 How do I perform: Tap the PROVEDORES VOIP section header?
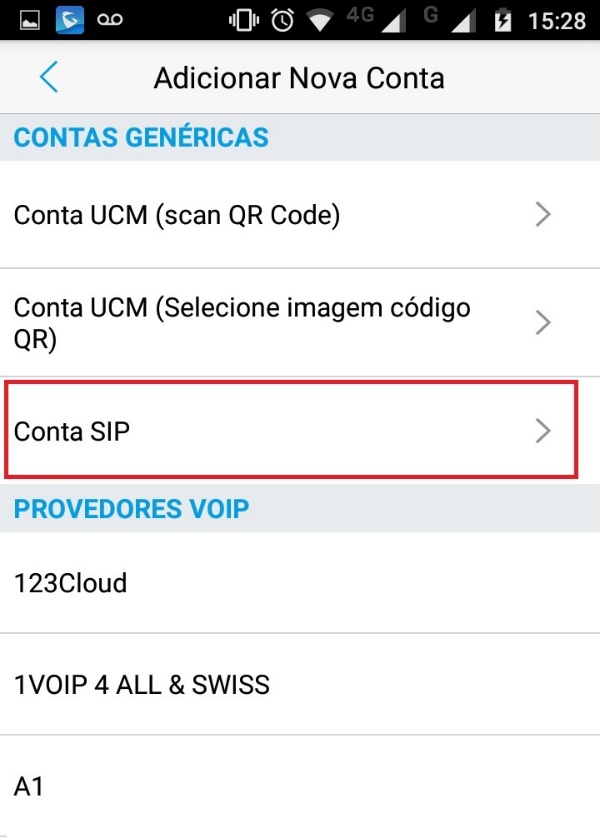tap(131, 509)
